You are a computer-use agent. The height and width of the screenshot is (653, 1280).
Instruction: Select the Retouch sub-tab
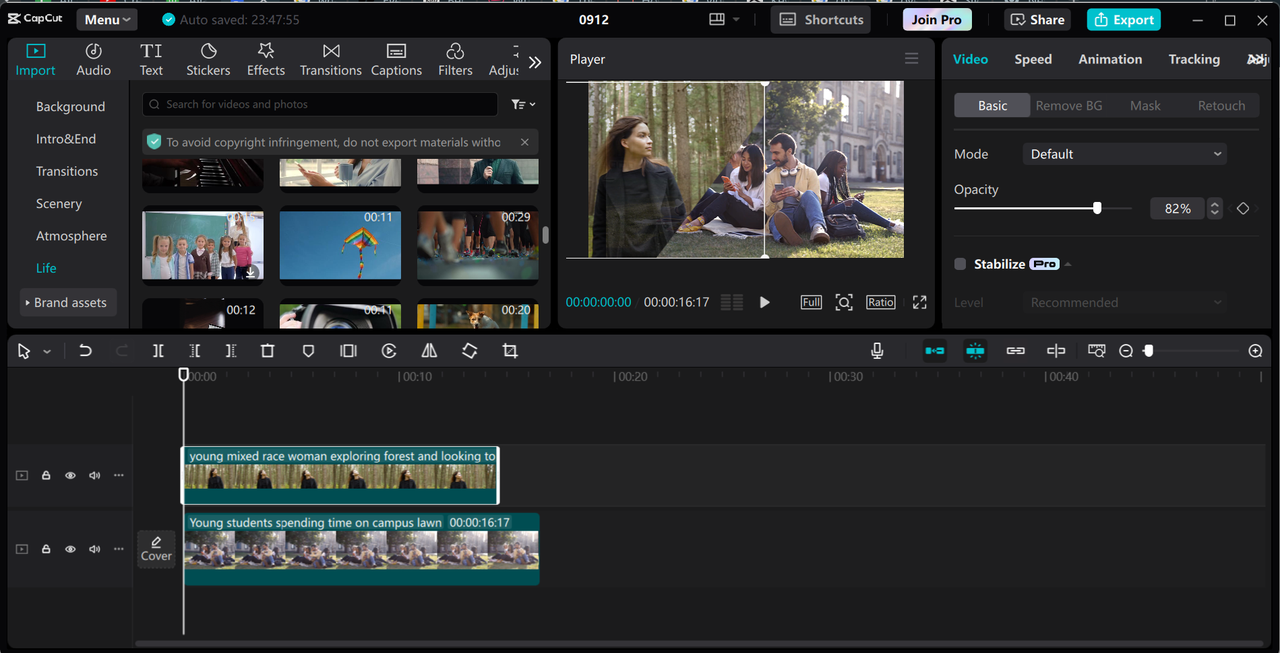(x=1221, y=105)
